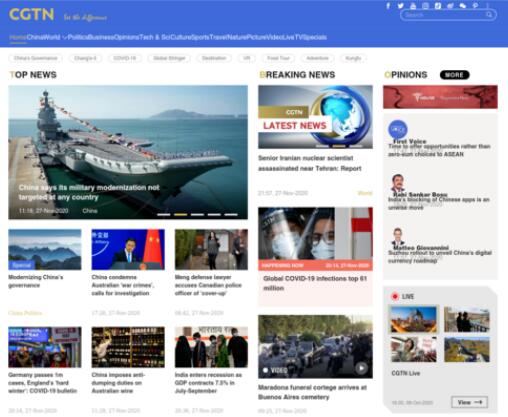508x417 pixels.
Task: Open CGTN's Twitter bird icon
Action: coord(400,6)
